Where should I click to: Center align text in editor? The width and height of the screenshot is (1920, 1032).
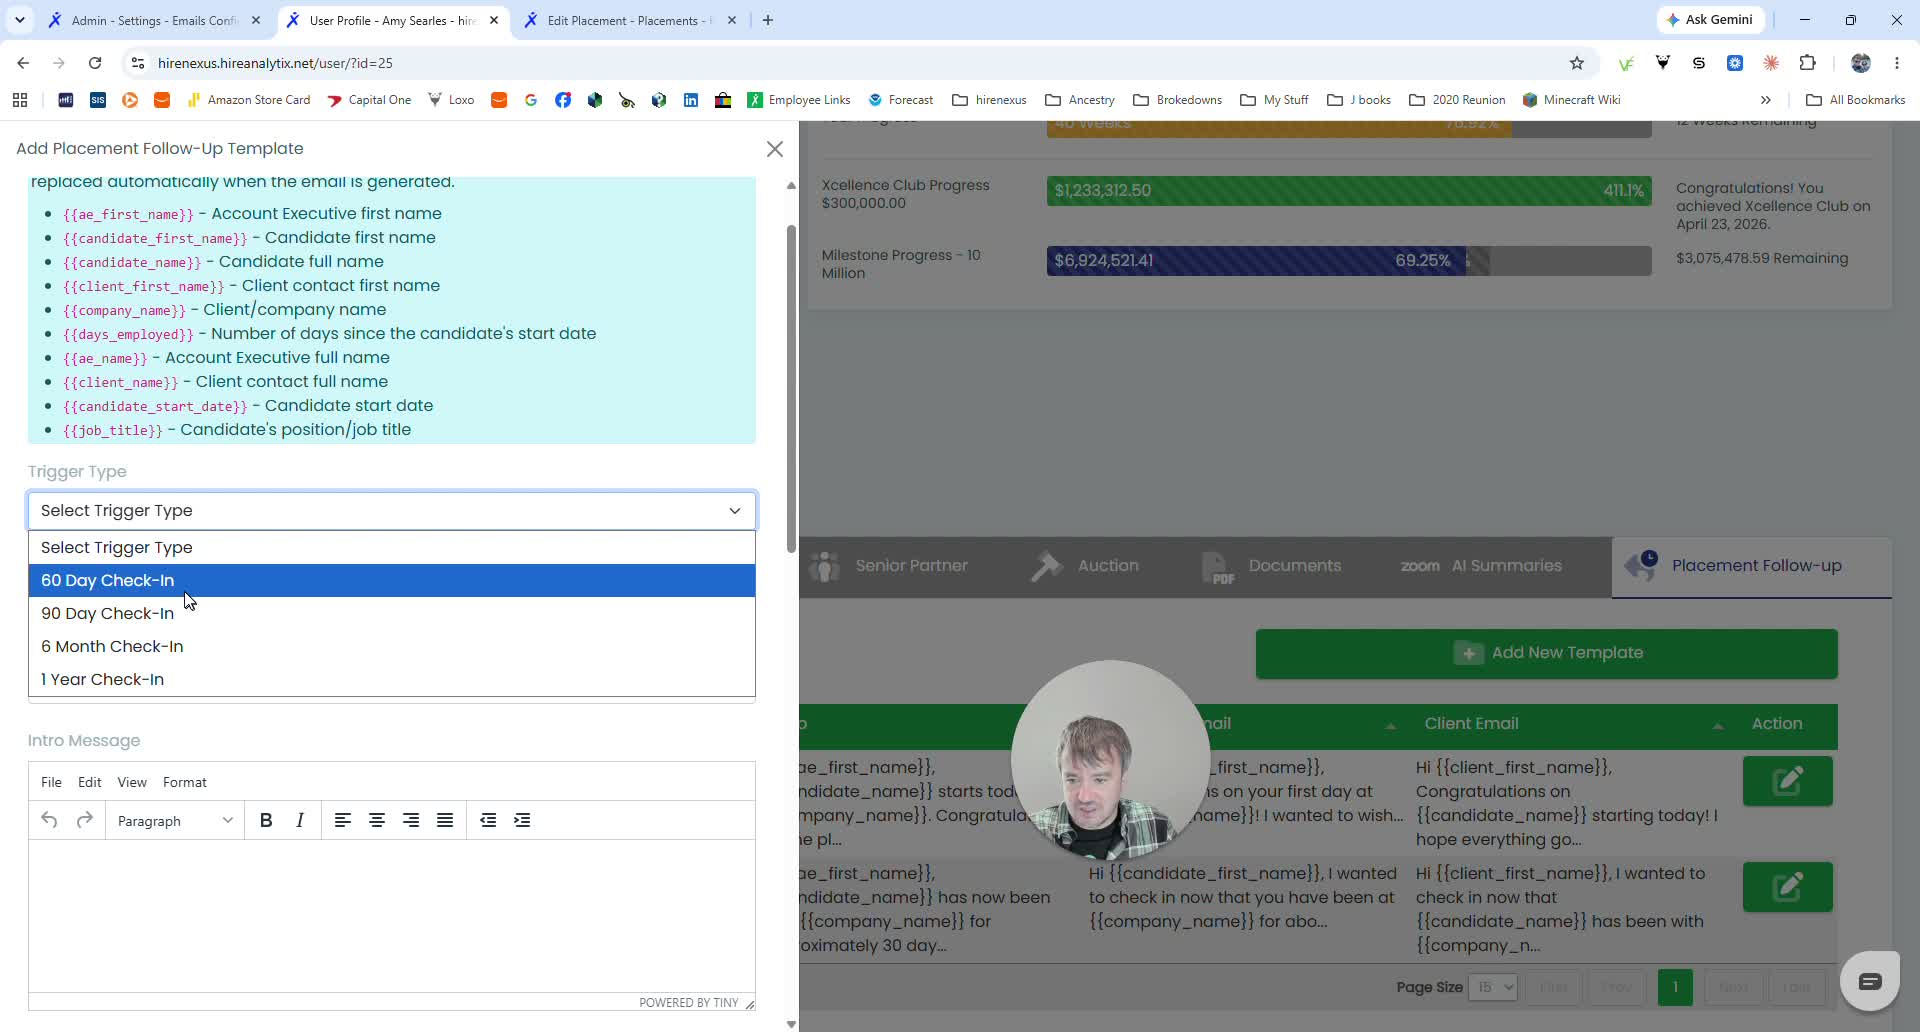click(377, 820)
